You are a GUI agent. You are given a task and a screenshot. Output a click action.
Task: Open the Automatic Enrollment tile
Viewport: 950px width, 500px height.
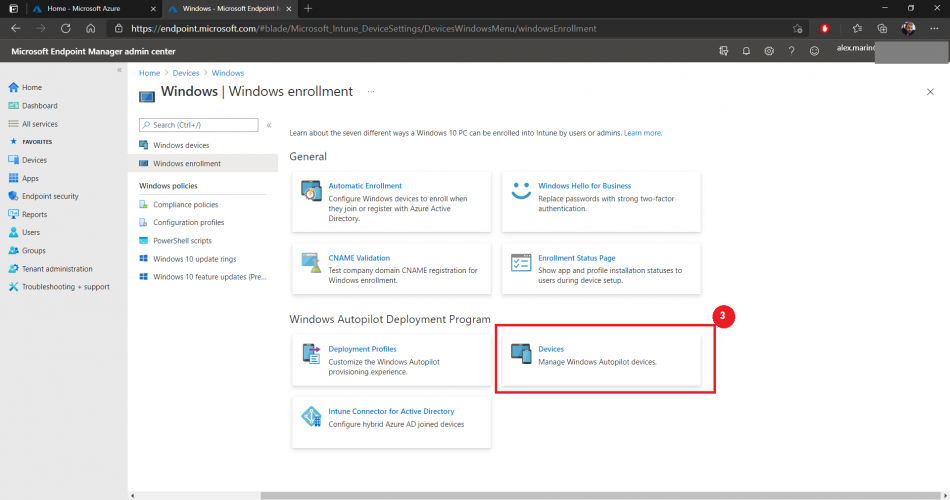[391, 202]
